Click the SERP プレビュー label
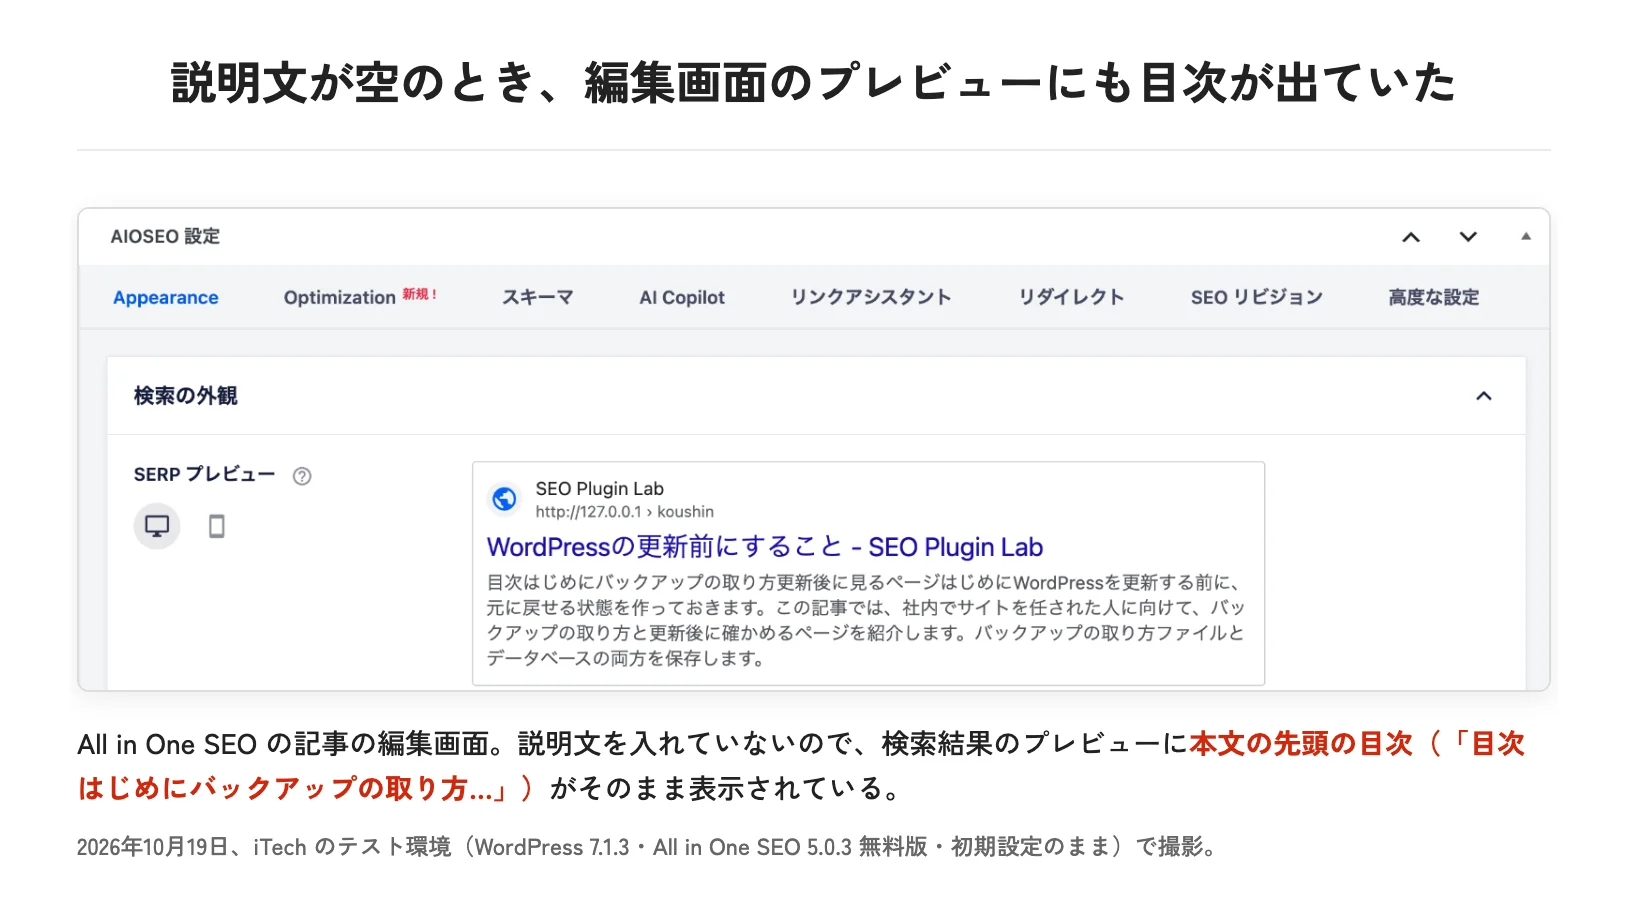1628x918 pixels. coord(204,475)
